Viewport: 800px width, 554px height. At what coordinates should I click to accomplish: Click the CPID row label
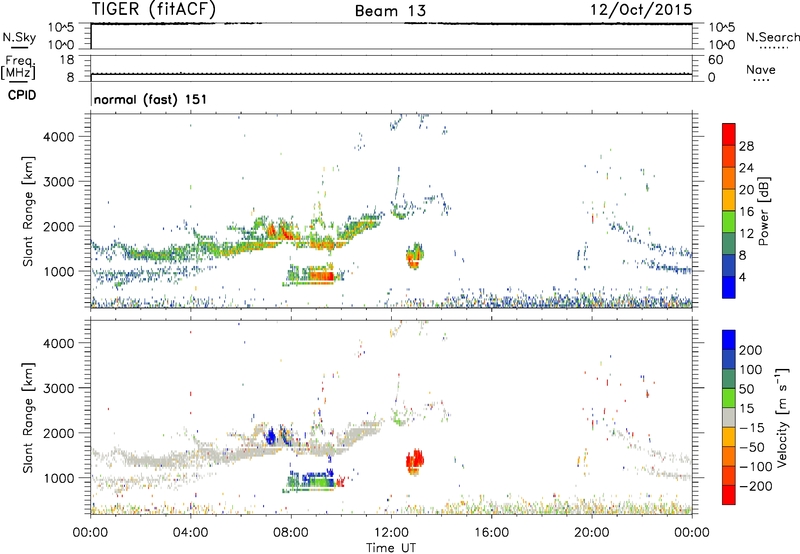click(x=22, y=95)
